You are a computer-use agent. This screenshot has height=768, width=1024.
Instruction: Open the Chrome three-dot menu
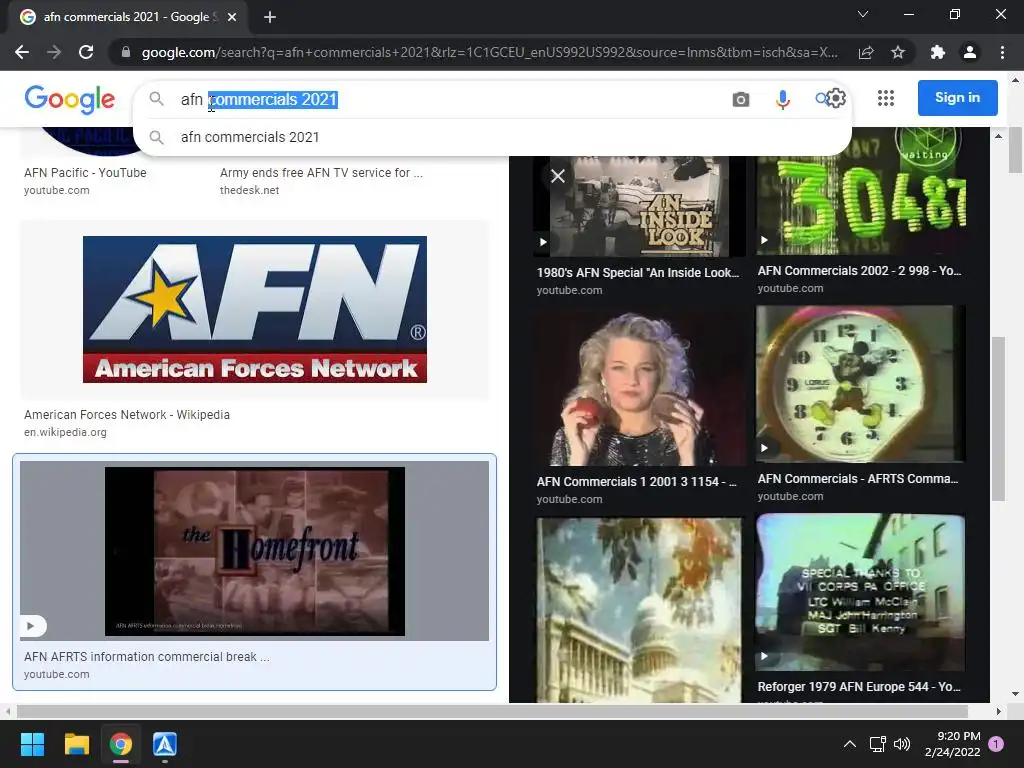(x=1002, y=52)
